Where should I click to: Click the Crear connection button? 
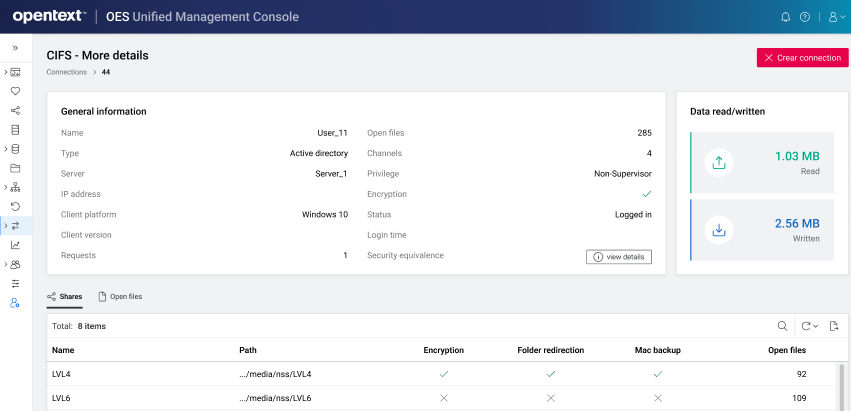802,58
